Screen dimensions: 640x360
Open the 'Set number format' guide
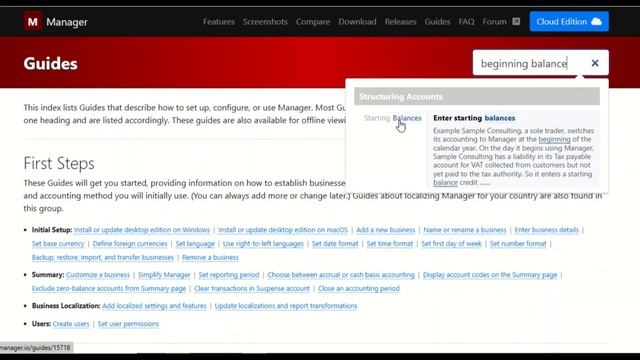click(518, 244)
